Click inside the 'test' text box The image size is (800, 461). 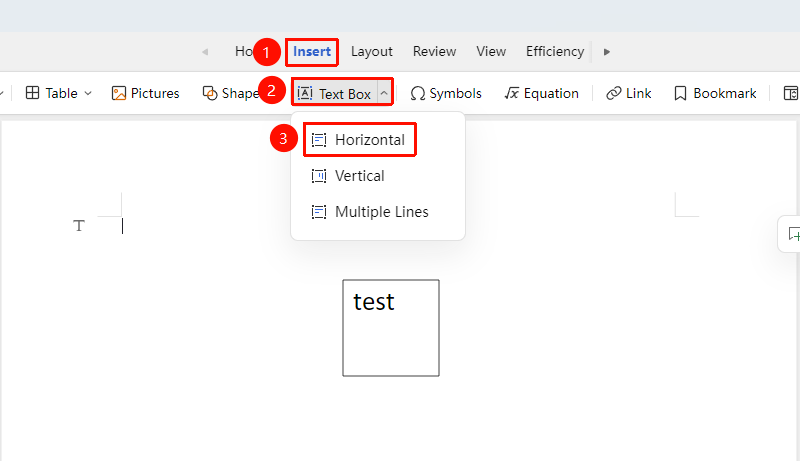click(x=391, y=328)
